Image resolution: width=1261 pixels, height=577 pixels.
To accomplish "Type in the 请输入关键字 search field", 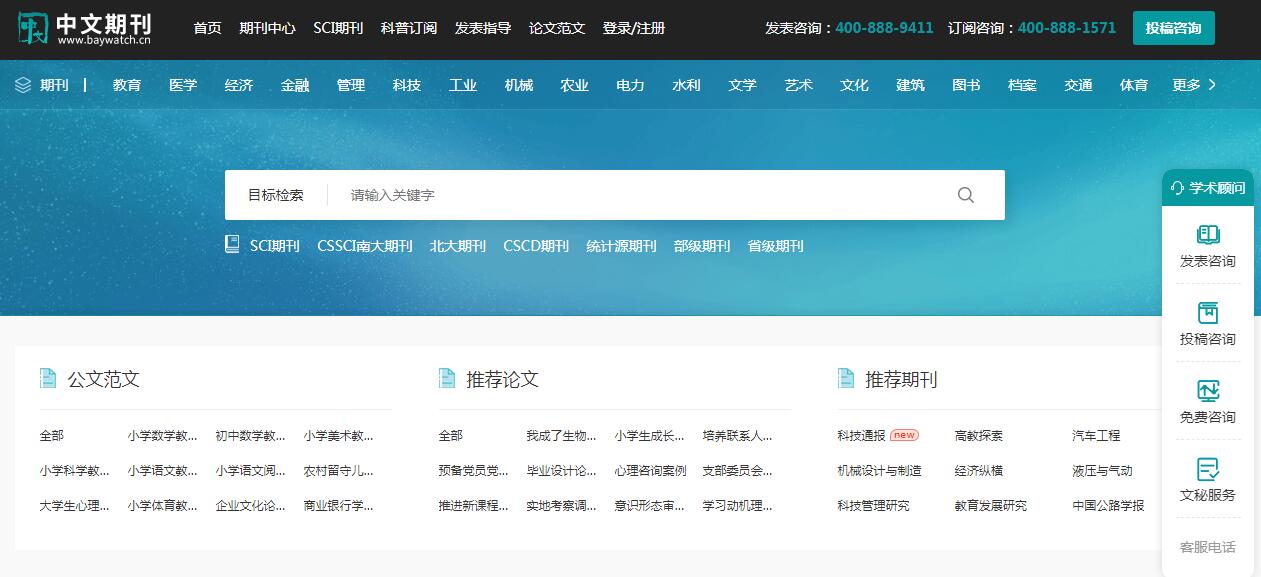I will click(640, 195).
